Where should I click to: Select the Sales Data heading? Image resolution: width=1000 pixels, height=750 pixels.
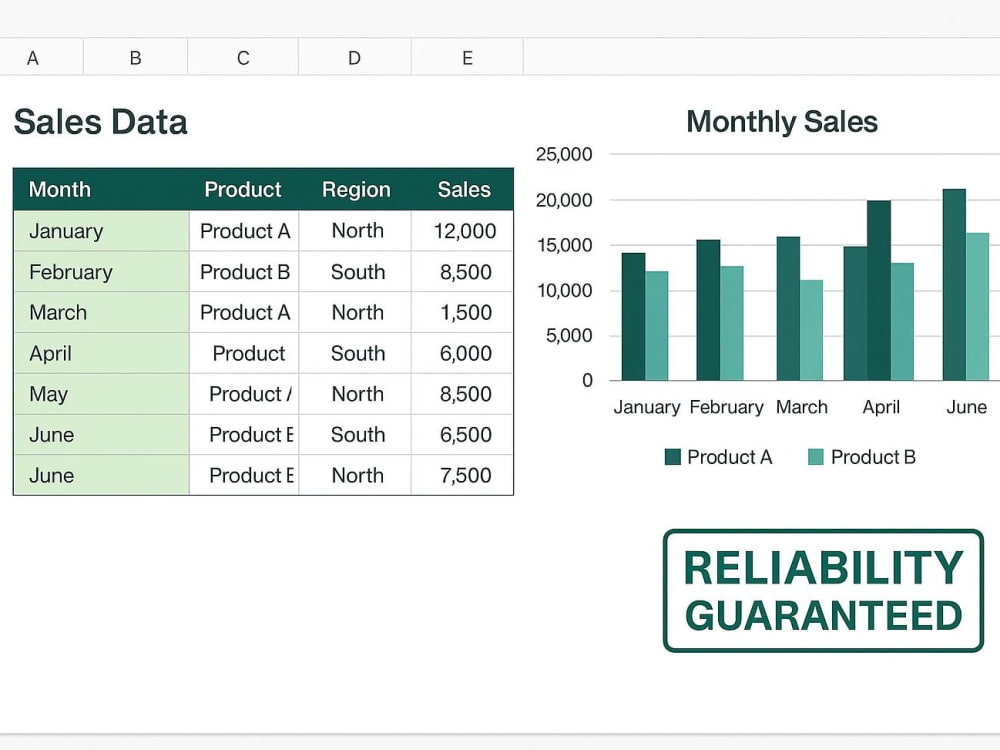click(x=101, y=122)
